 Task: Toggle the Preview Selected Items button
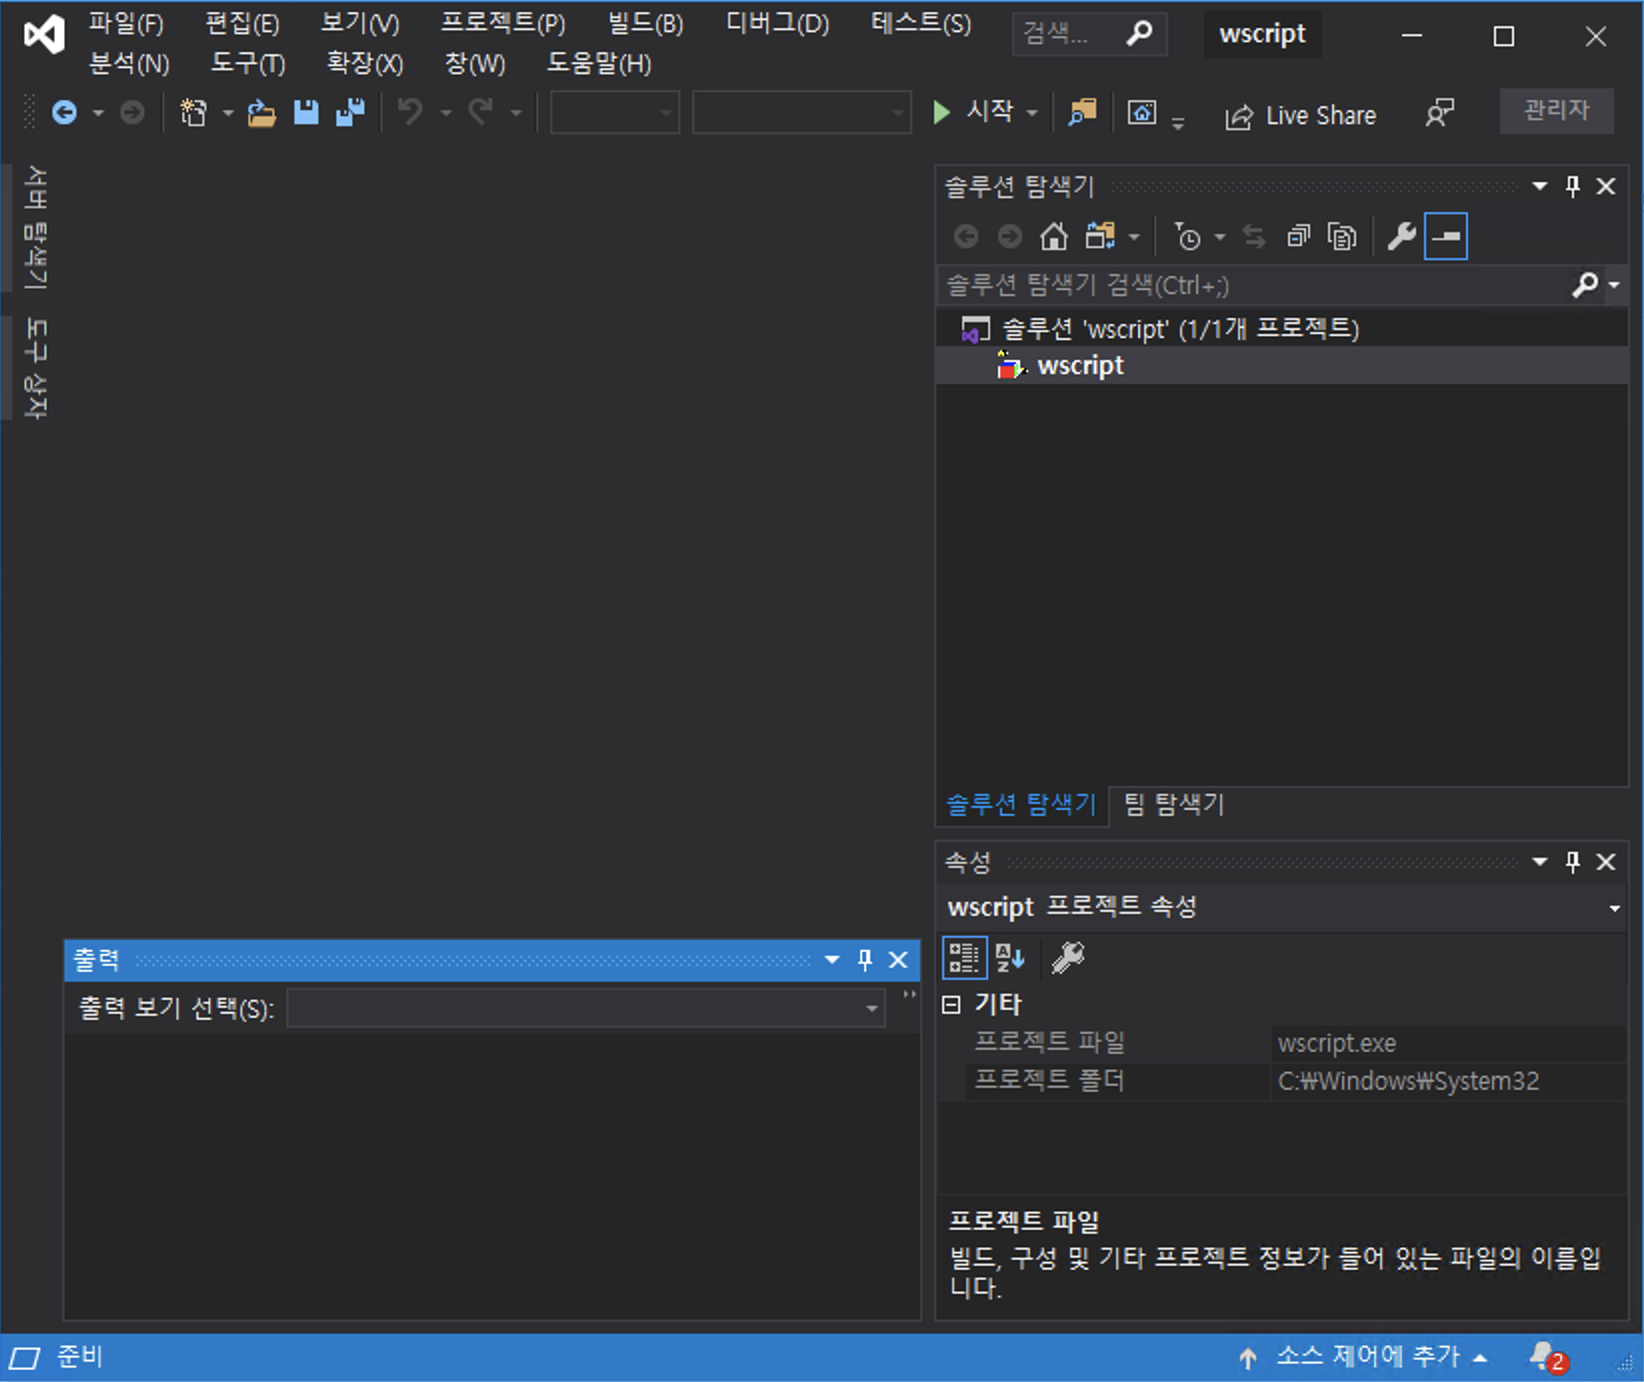point(1446,237)
